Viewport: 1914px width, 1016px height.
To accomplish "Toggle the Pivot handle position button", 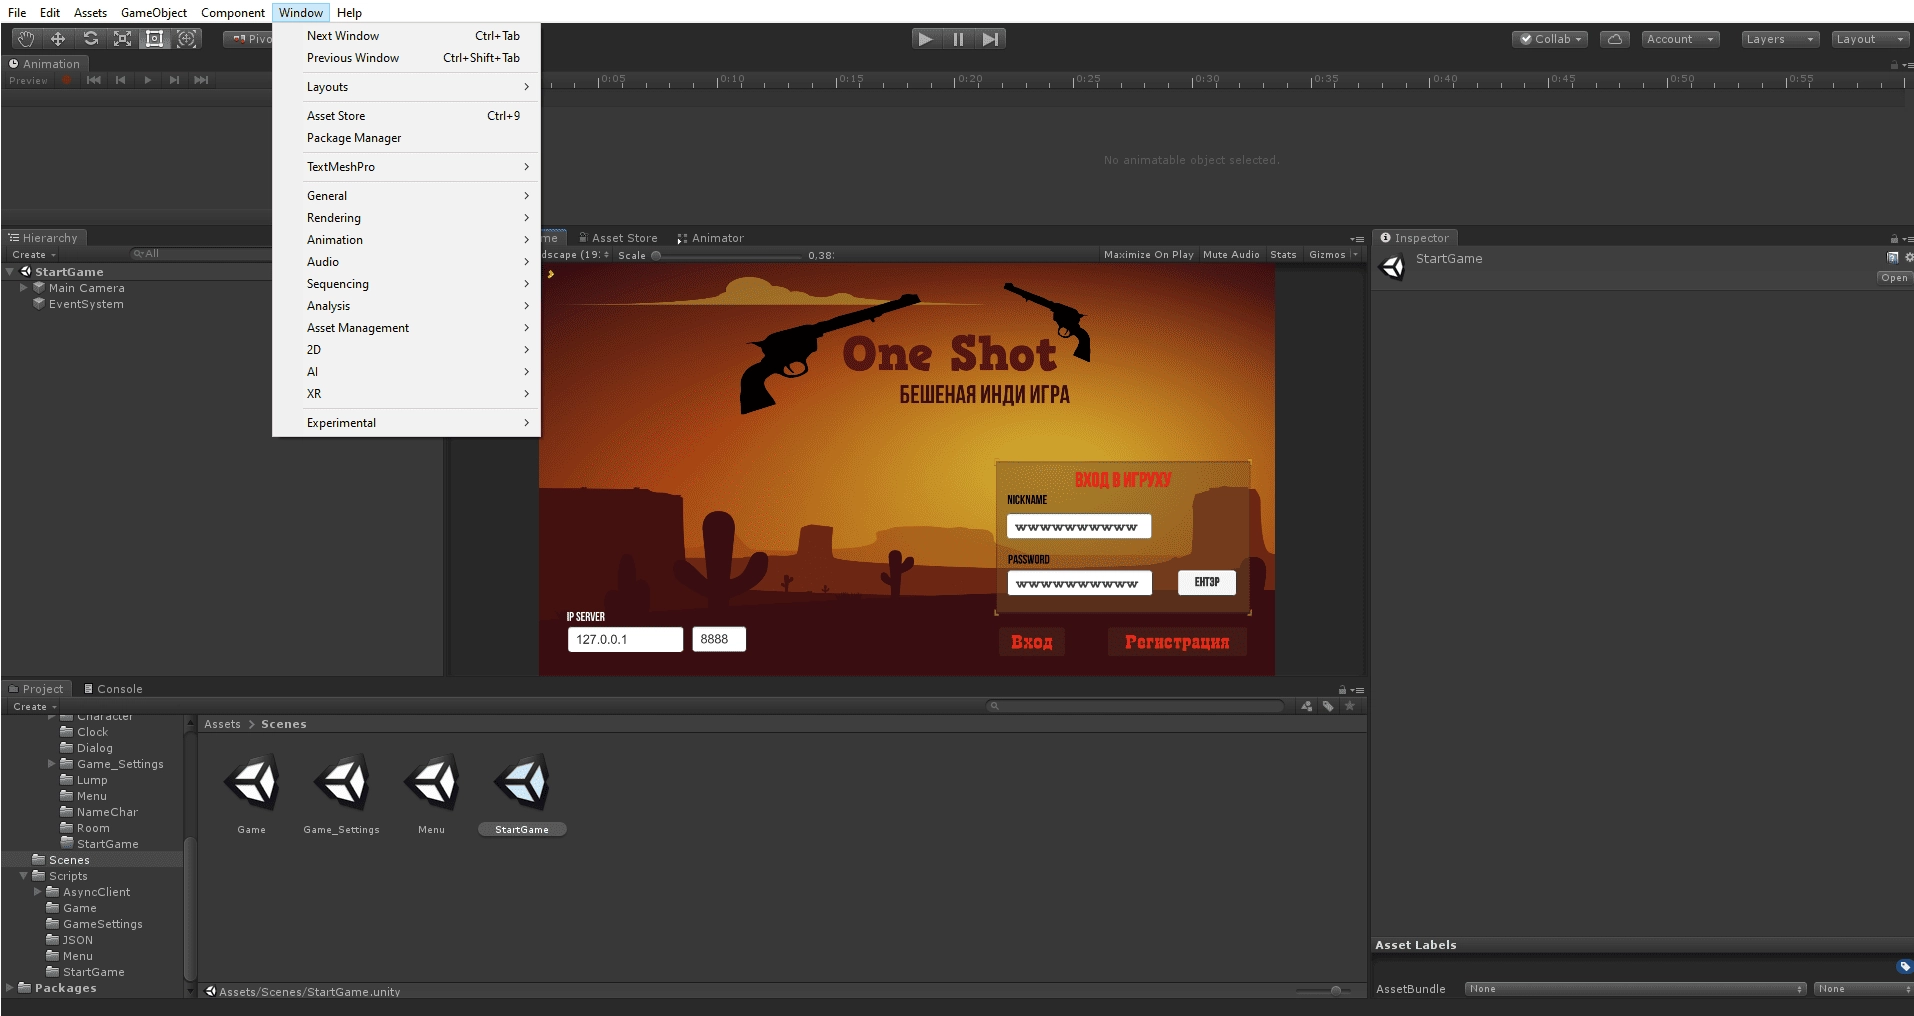I will (x=248, y=39).
